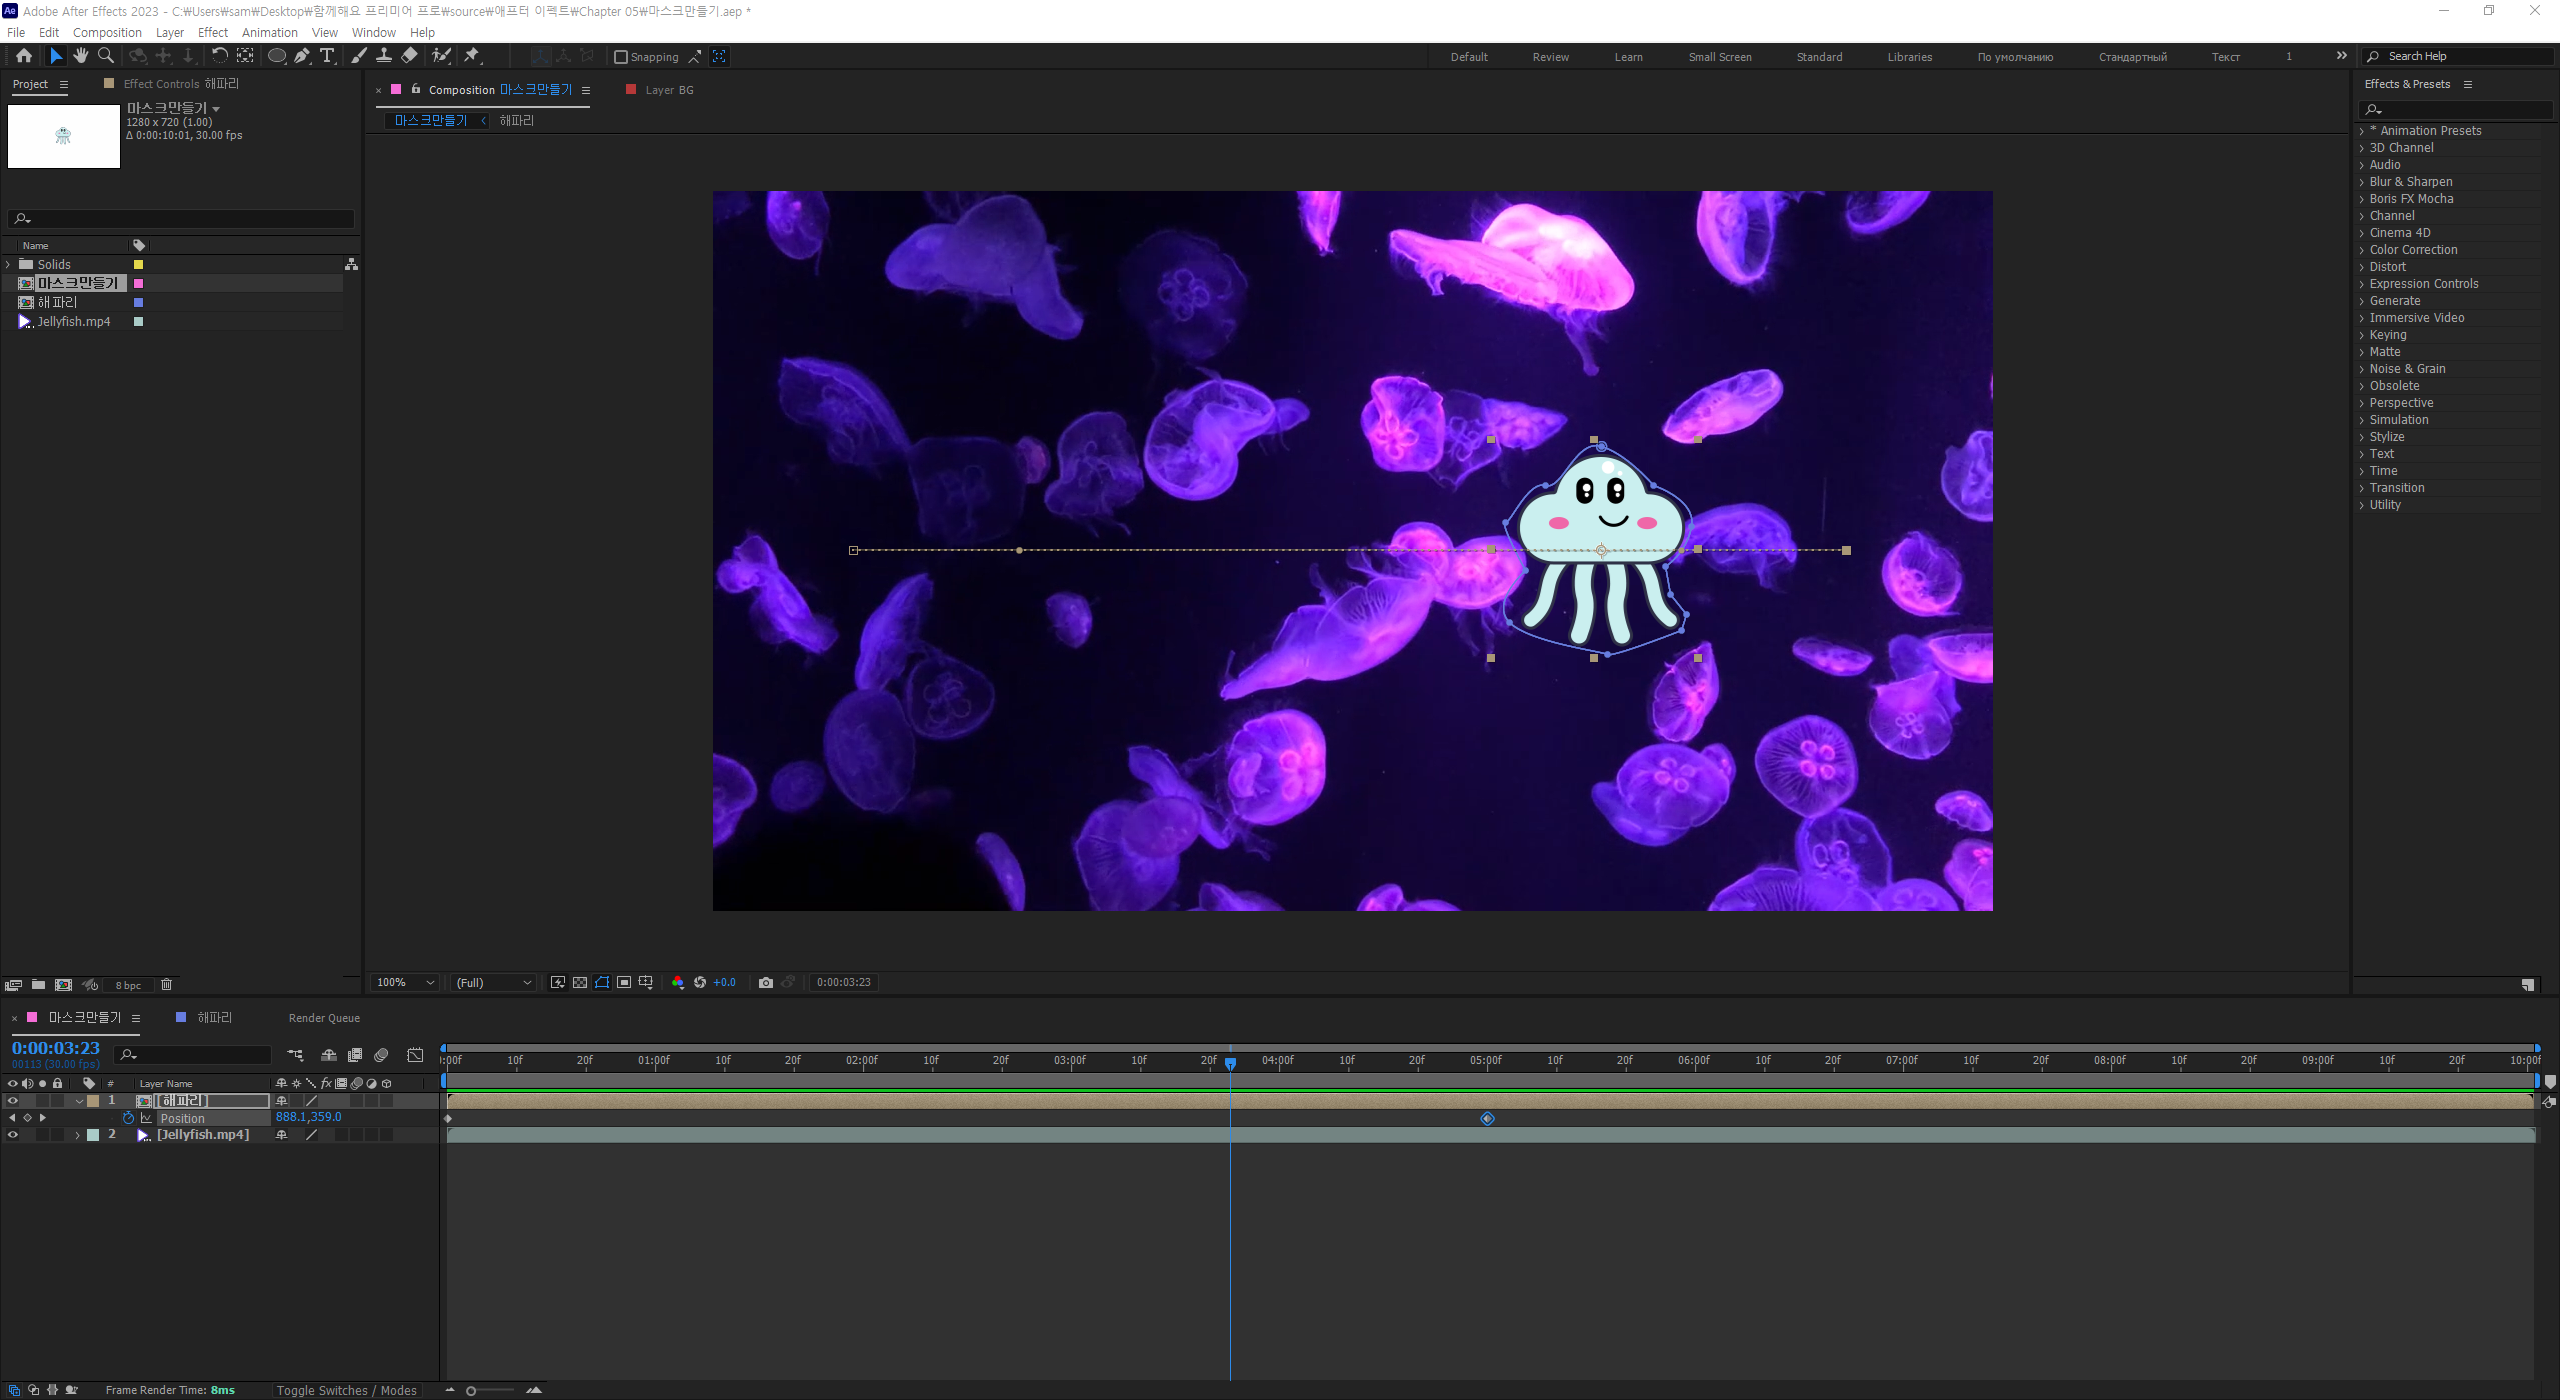Open the 100% magnification dropdown
This screenshot has width=2560, height=1400.
click(x=405, y=983)
